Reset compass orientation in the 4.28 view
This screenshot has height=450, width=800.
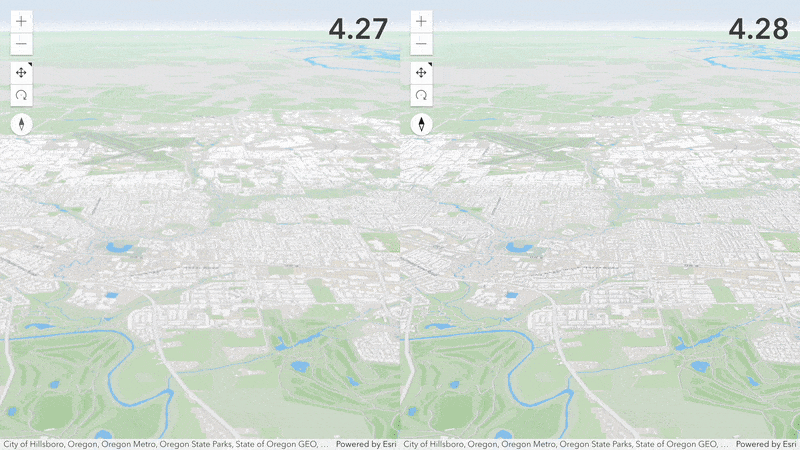point(421,124)
